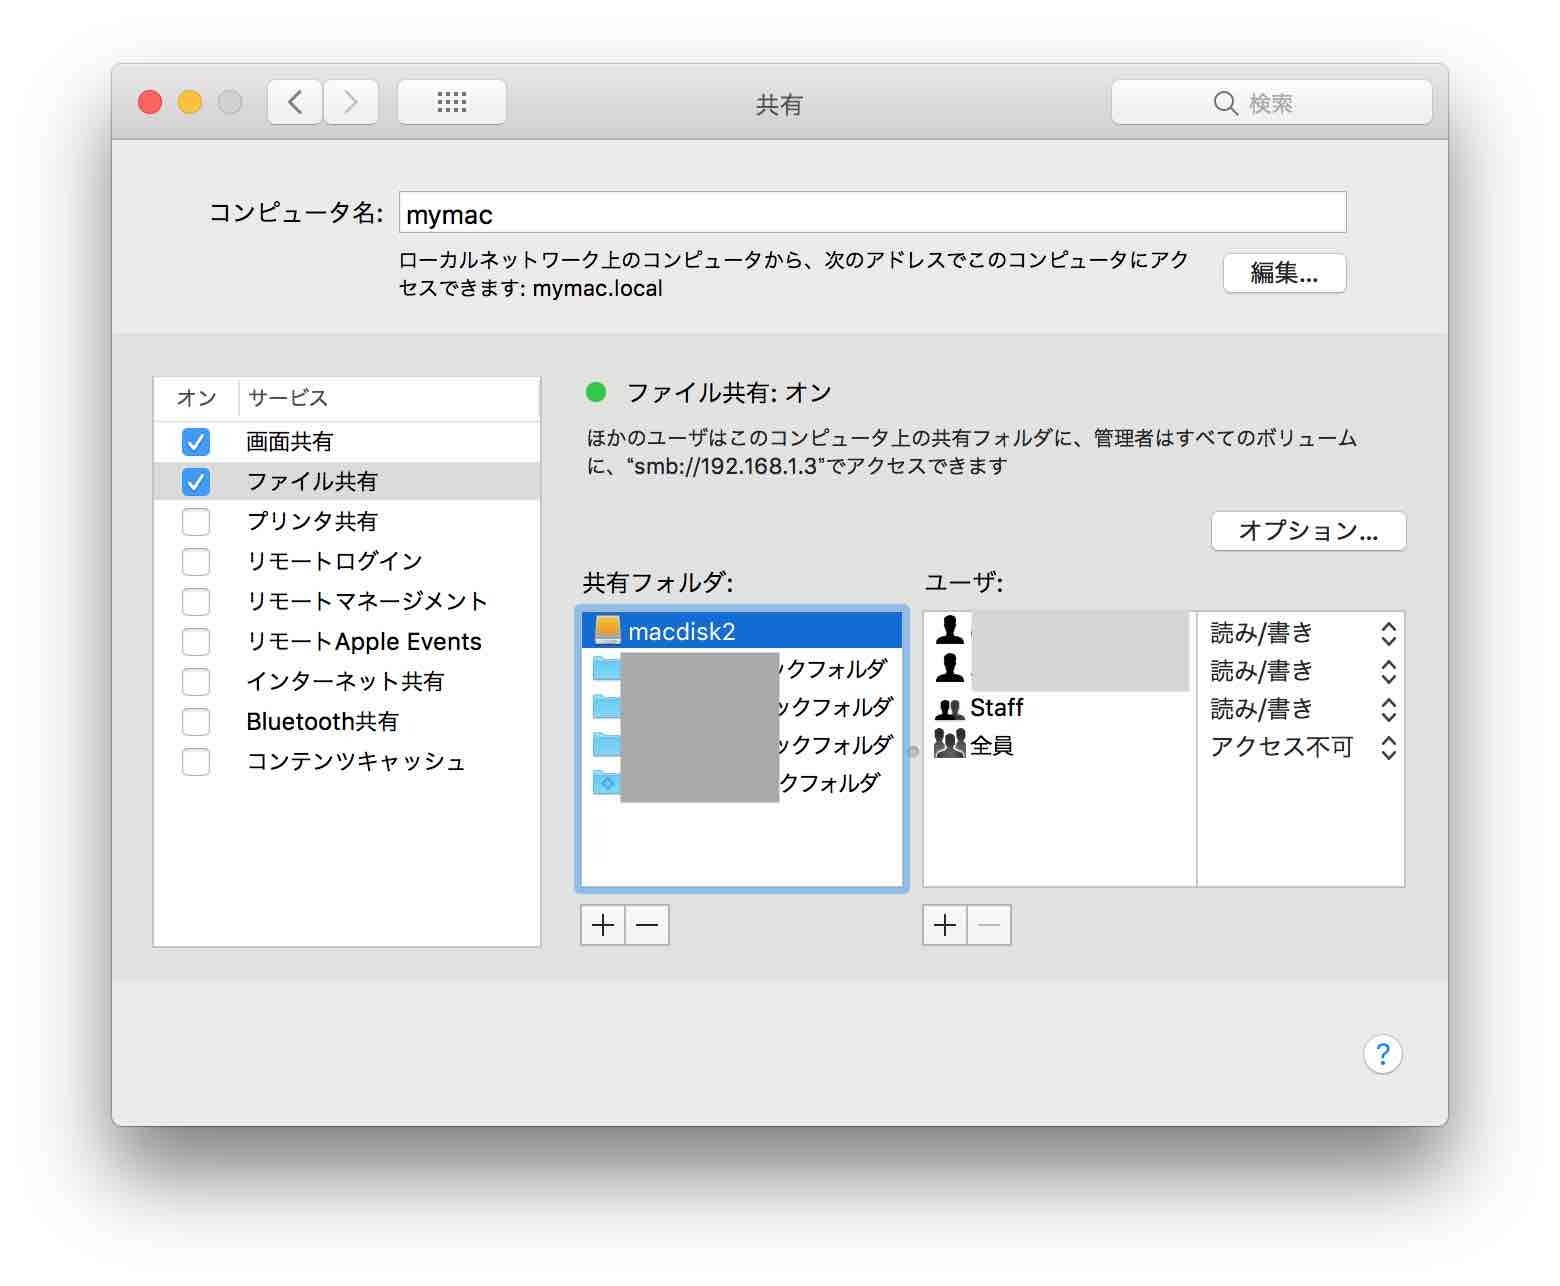Image resolution: width=1560 pixels, height=1286 pixels.
Task: Go forward with the right chevron button
Action: click(x=351, y=102)
